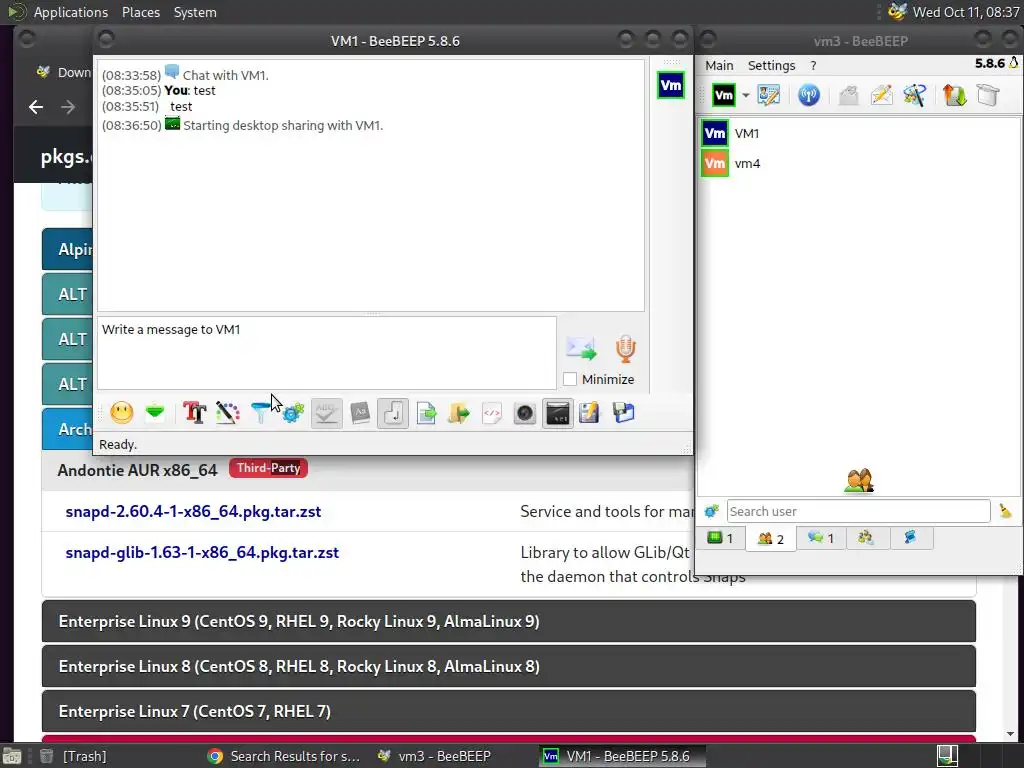The height and width of the screenshot is (768, 1024).
Task: Click the message box 'Write a message to VM1'
Action: pos(327,353)
